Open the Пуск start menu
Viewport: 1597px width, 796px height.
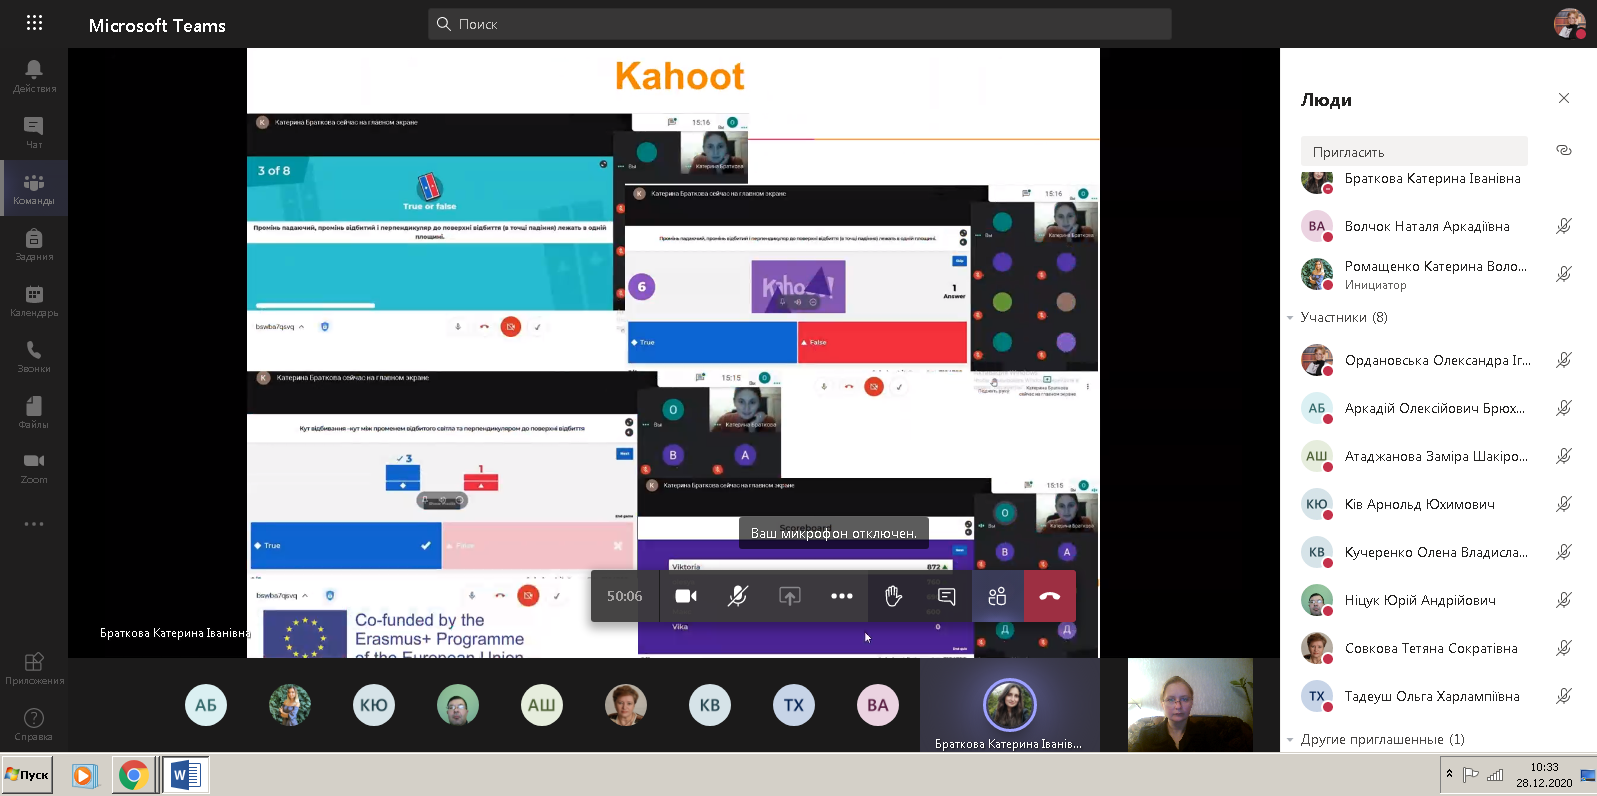click(28, 775)
